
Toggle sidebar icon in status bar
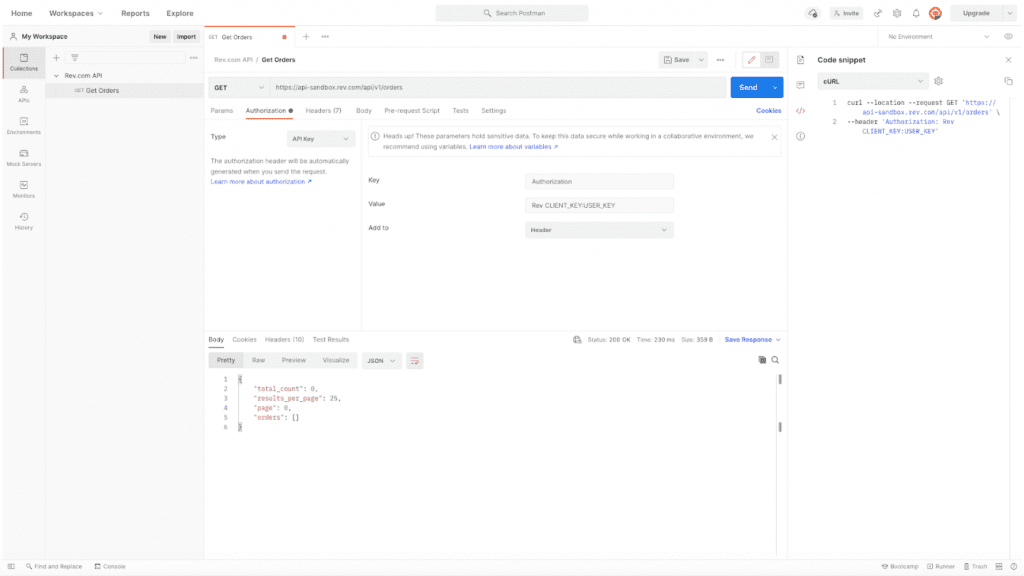11,566
